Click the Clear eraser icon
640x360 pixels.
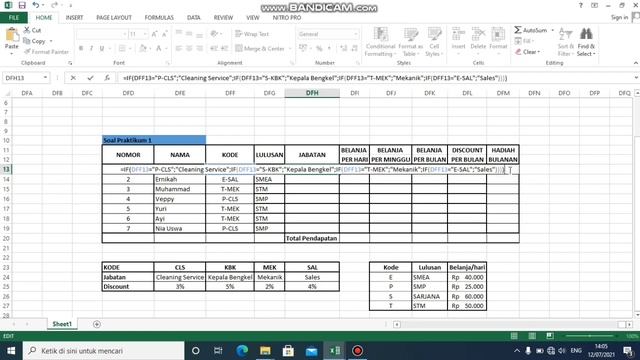(518, 52)
